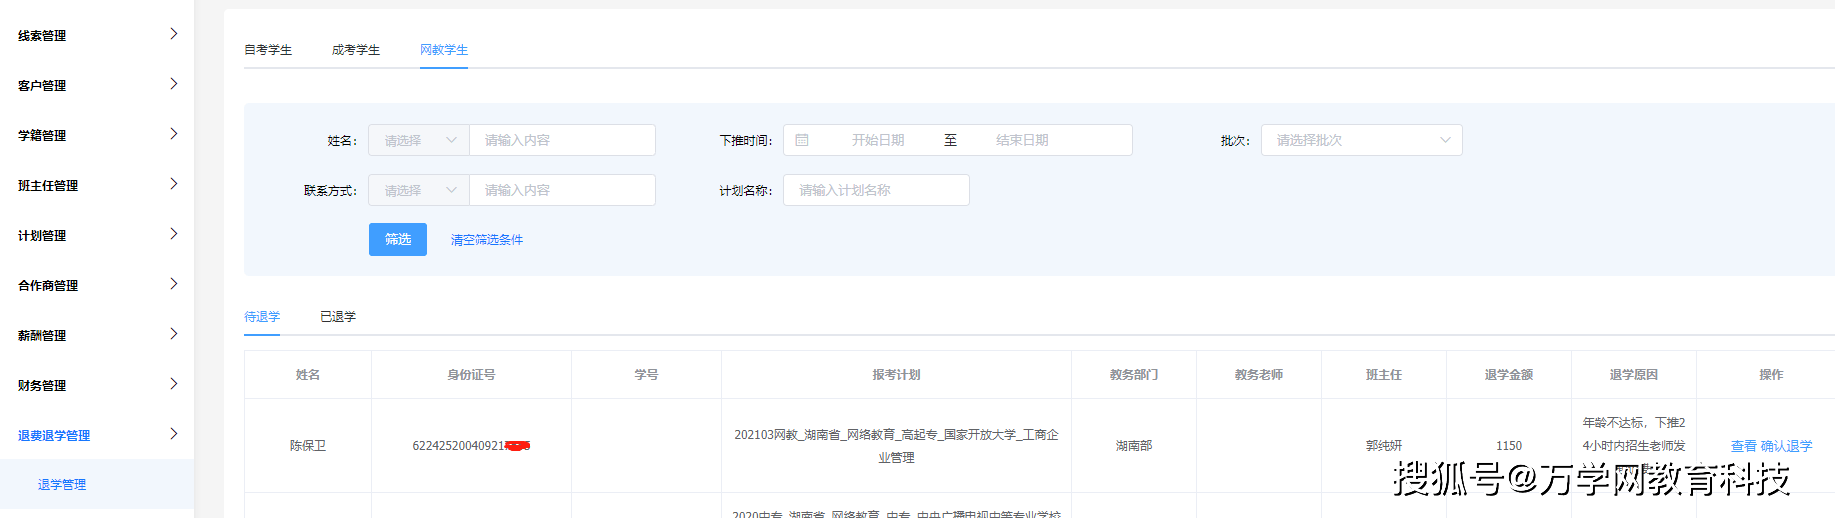Expand the 班主任管理 sidebar section

tap(173, 184)
